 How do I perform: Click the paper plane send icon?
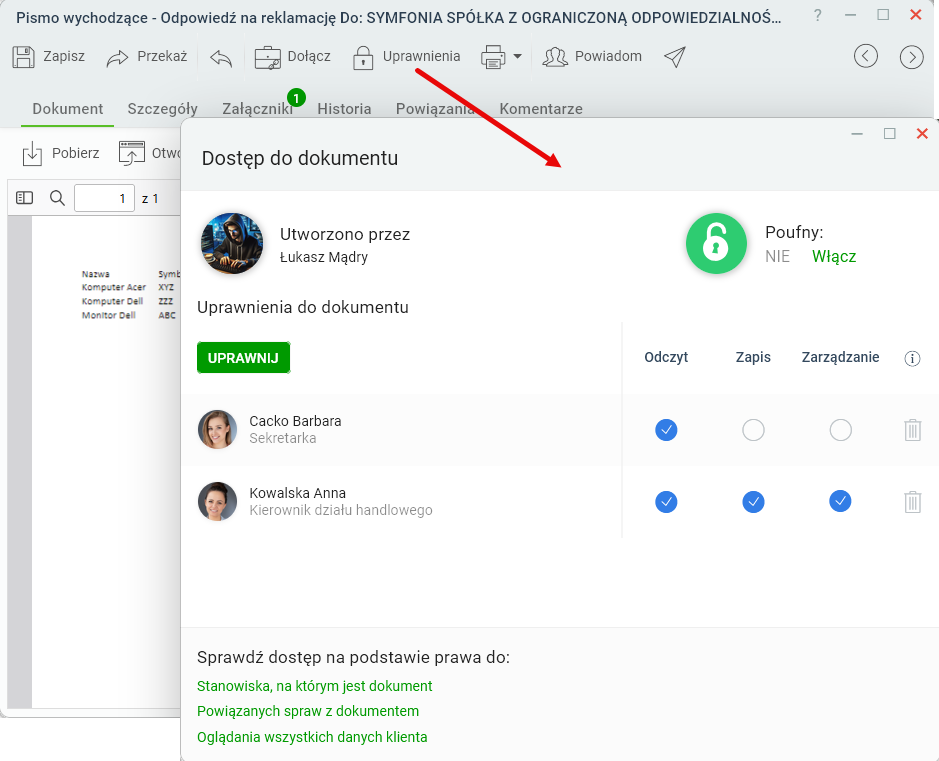(675, 57)
